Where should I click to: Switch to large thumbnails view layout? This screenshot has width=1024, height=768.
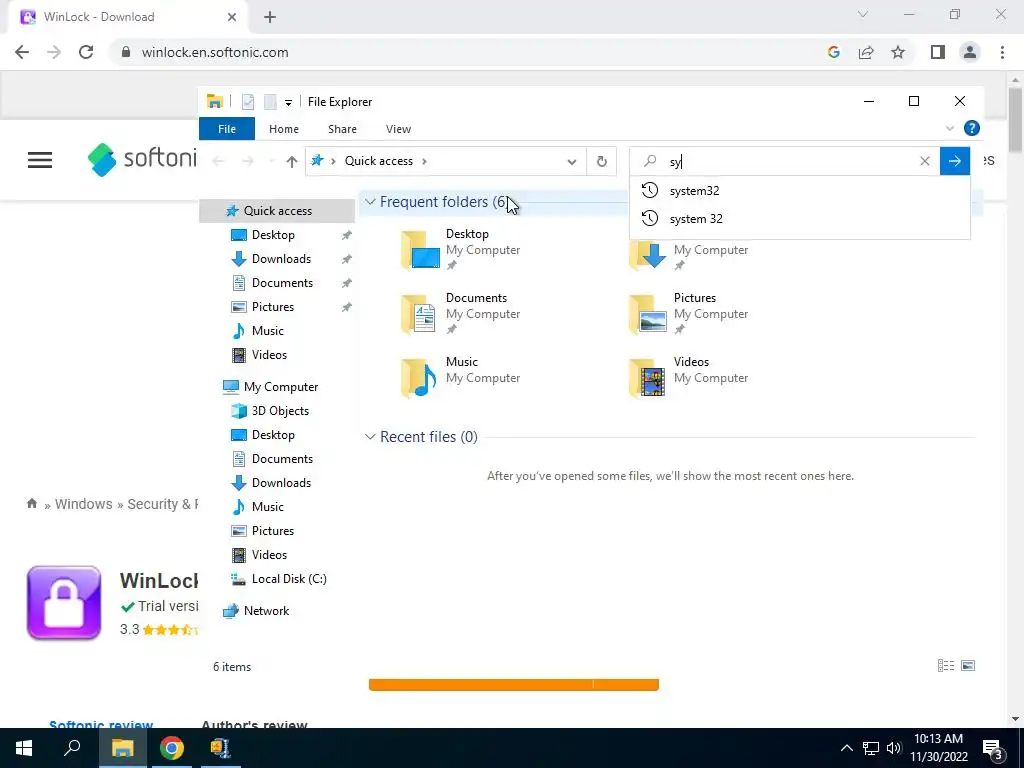click(968, 665)
